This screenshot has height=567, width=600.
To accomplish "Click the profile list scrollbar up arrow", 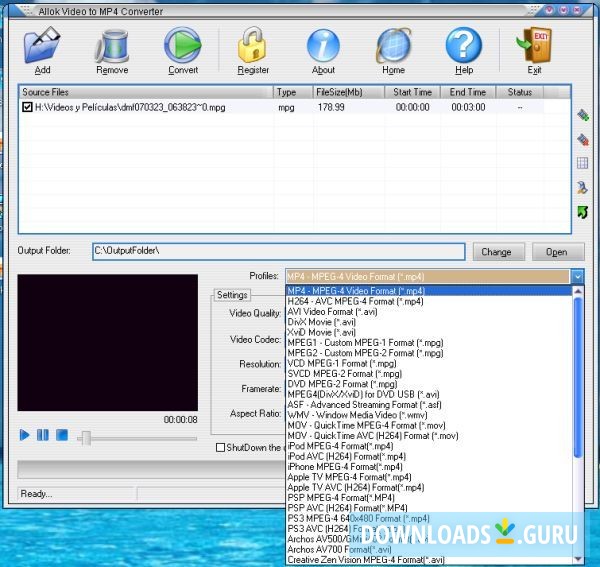I will (x=578, y=292).
